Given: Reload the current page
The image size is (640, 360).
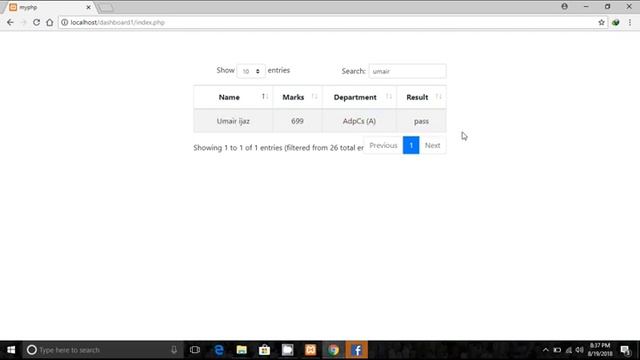Looking at the screenshot, I should click(x=36, y=22).
